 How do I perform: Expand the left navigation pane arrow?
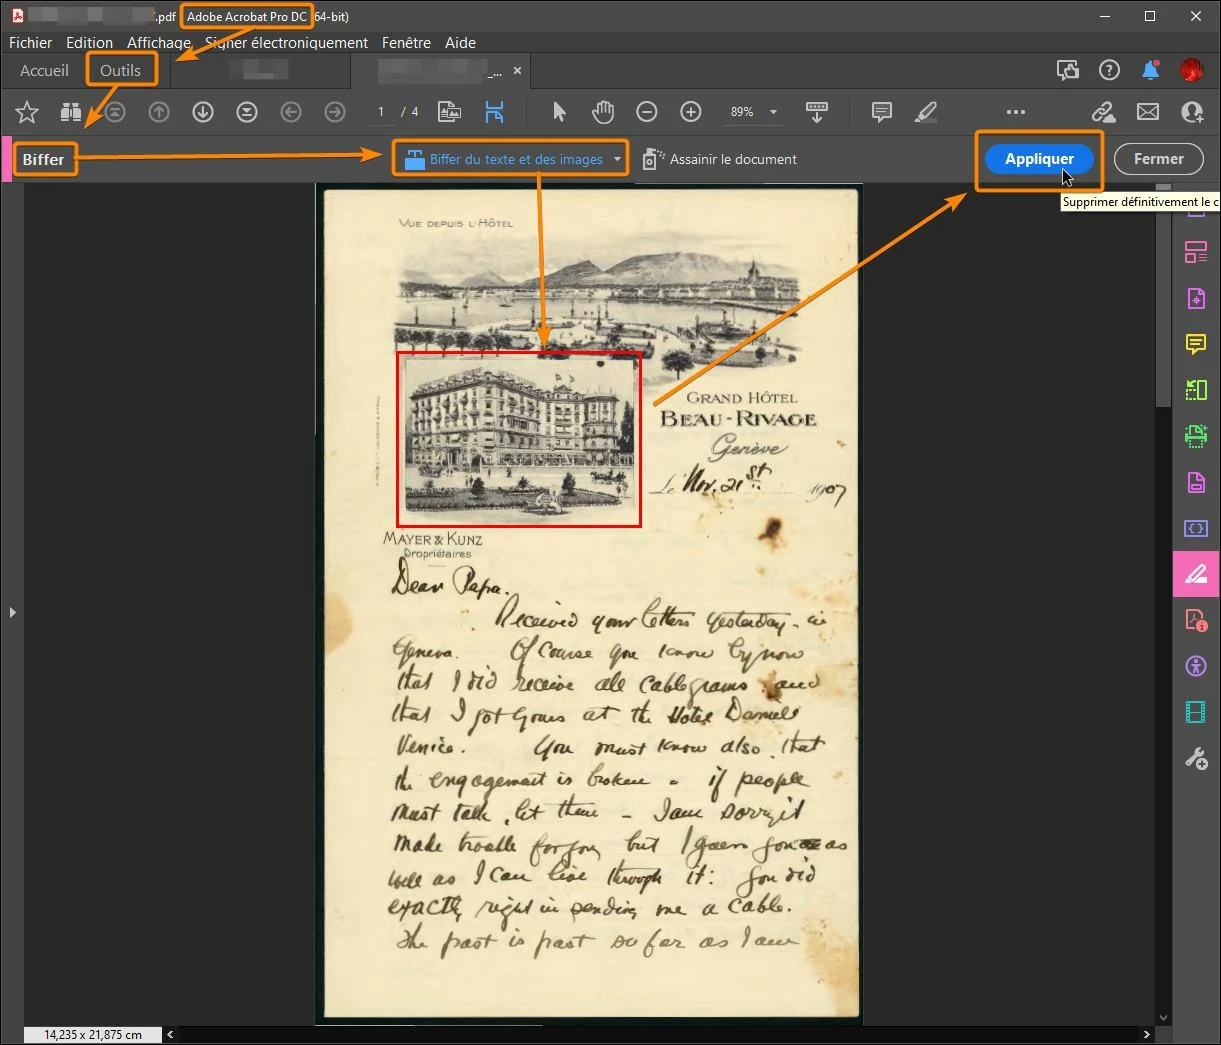coord(12,612)
